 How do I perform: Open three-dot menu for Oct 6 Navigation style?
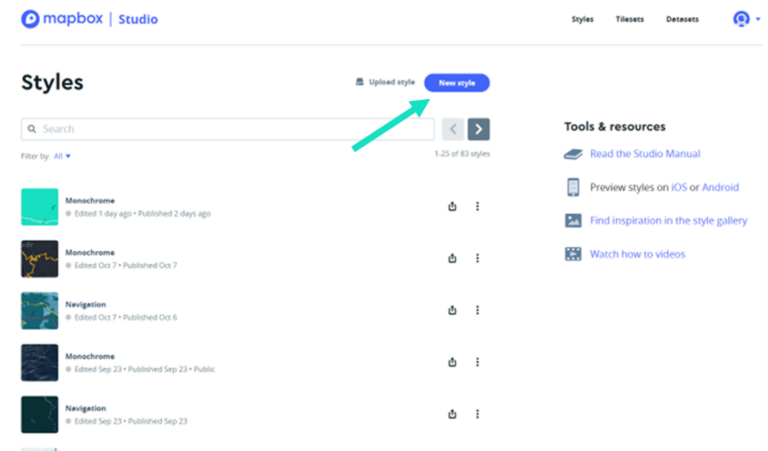pos(477,310)
